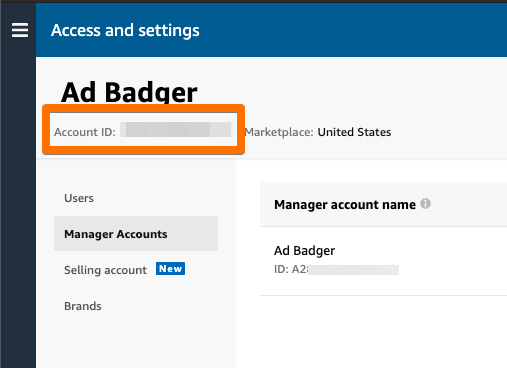This screenshot has width=507, height=368.
Task: Open the hamburger navigation menu
Action: [x=20, y=30]
